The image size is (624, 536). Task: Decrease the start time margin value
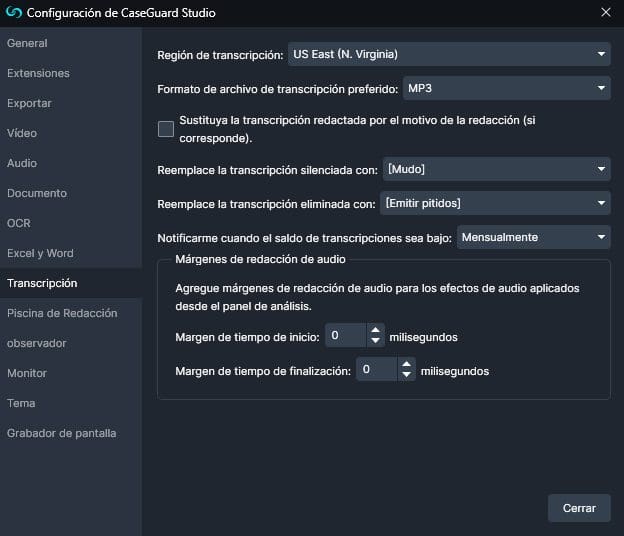(375, 341)
